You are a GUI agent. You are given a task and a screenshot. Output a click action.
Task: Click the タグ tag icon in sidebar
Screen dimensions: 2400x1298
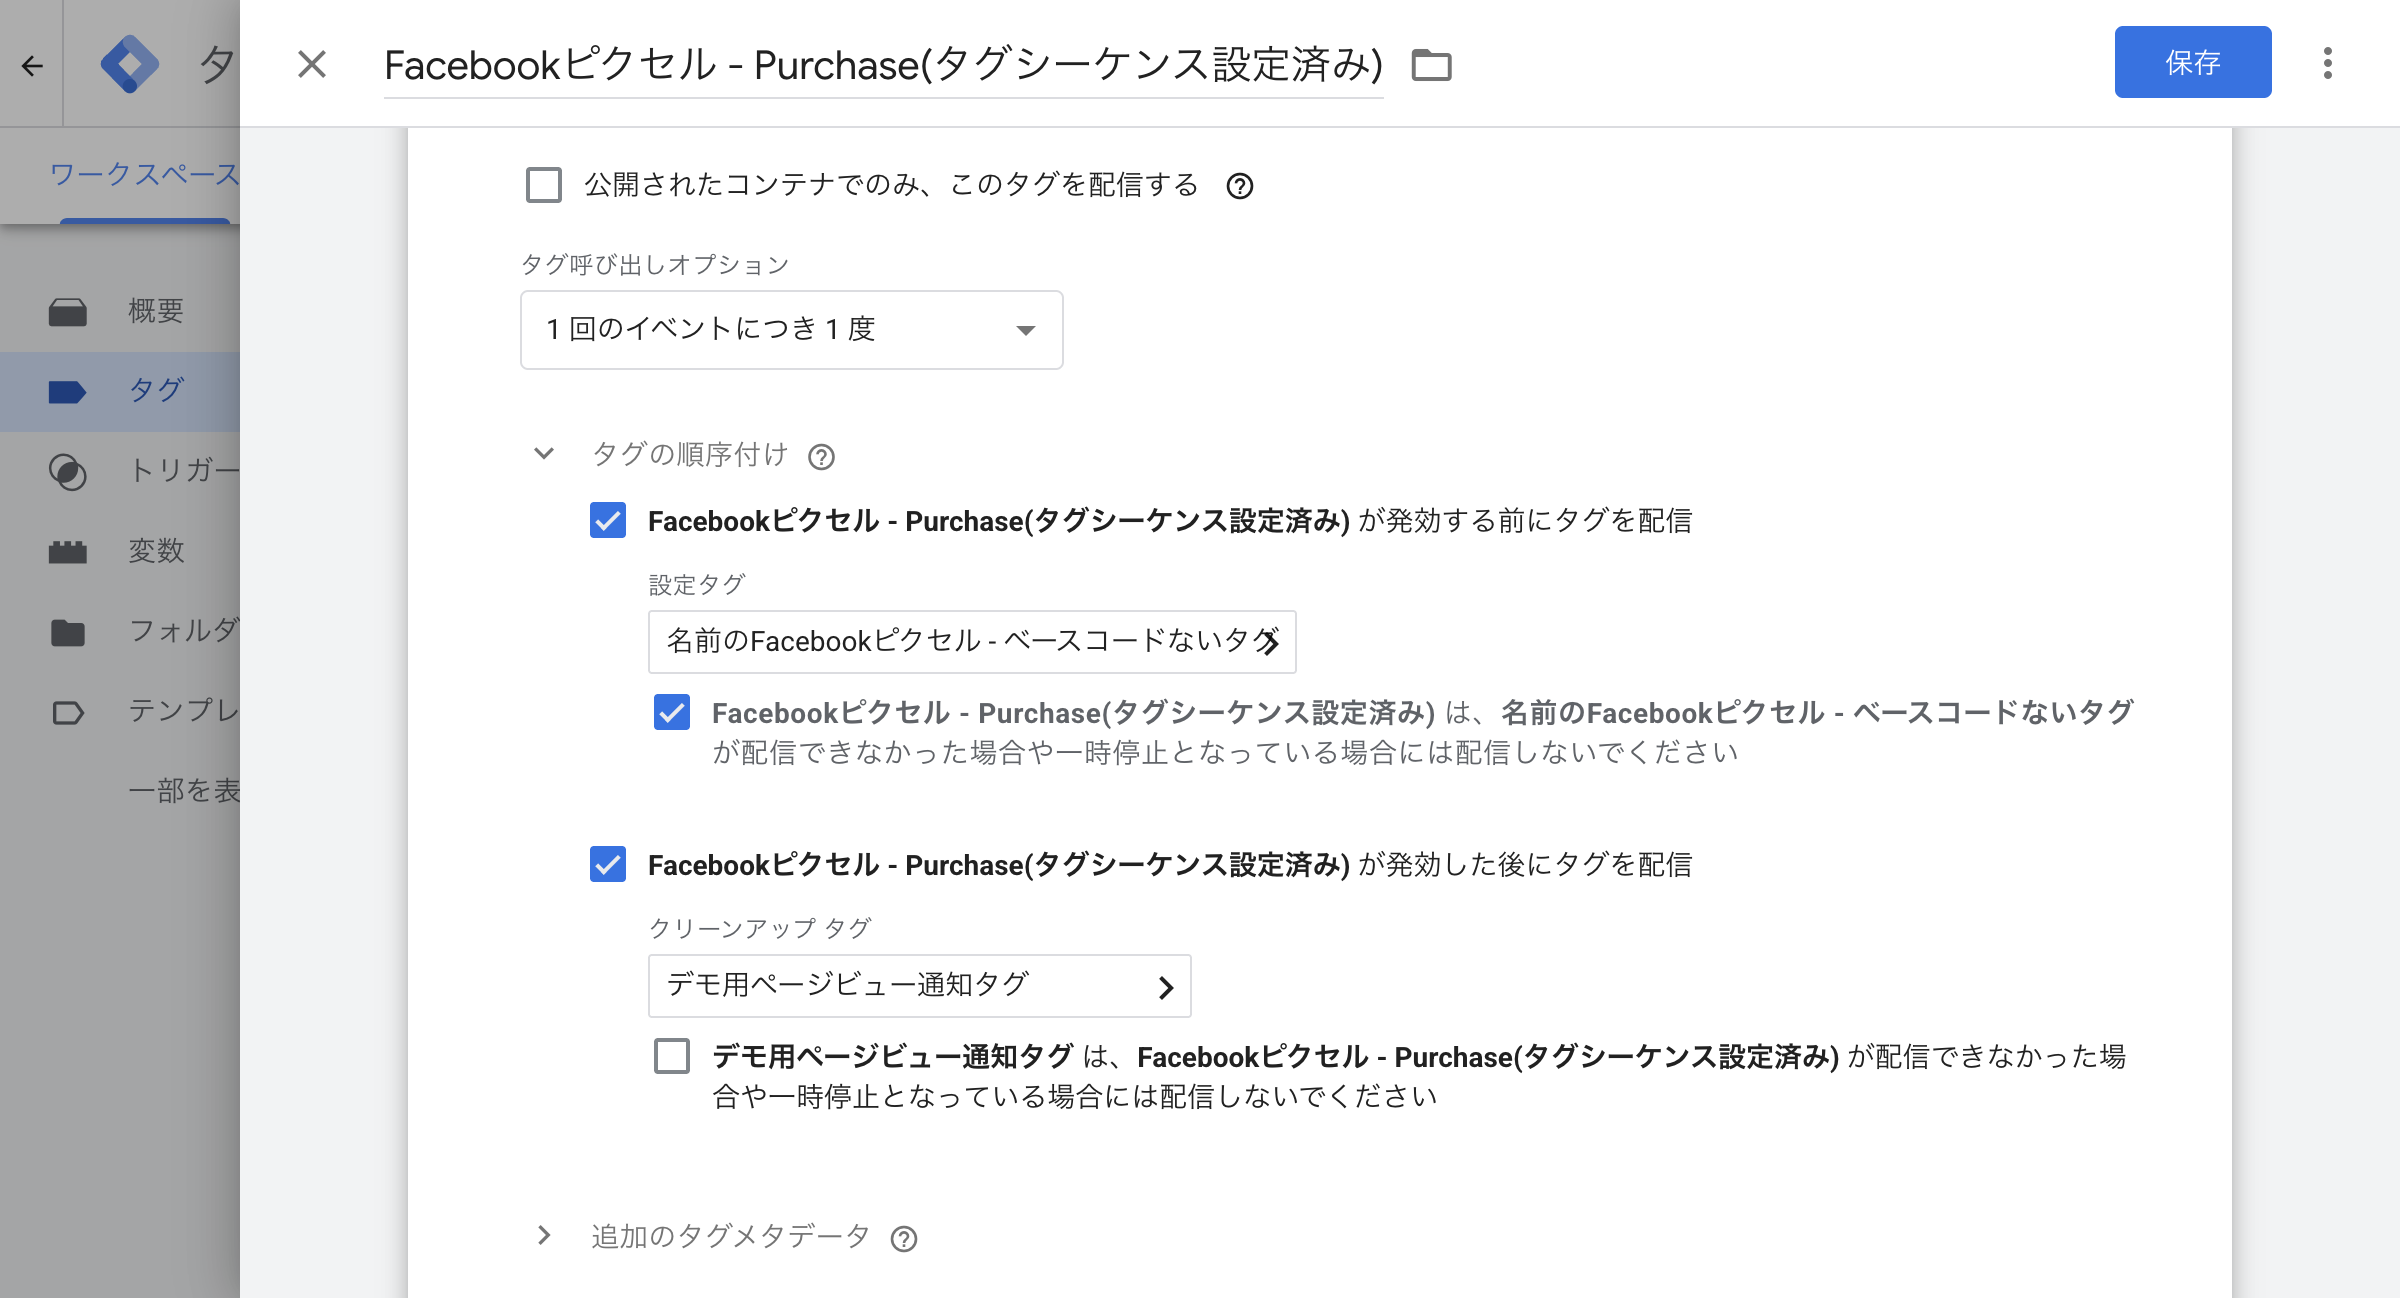(68, 391)
